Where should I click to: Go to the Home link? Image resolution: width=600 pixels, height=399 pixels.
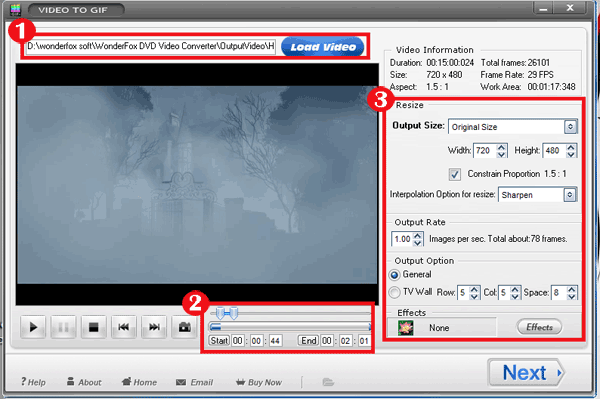139,382
